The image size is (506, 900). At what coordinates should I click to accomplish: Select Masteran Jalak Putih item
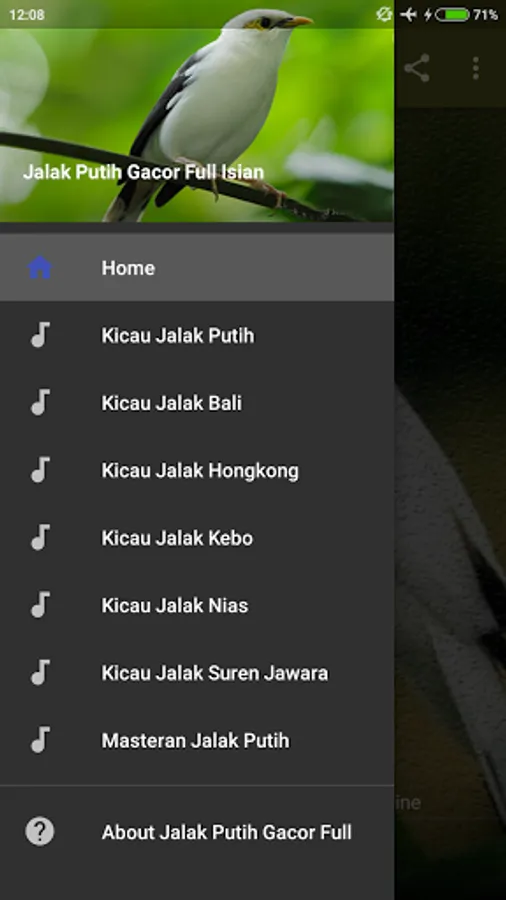tap(197, 740)
